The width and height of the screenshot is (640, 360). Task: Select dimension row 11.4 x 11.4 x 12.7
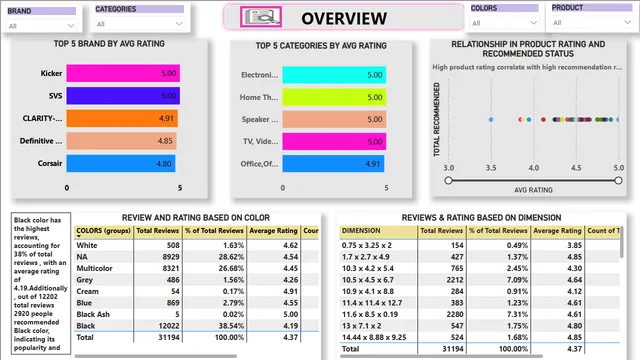pos(479,303)
